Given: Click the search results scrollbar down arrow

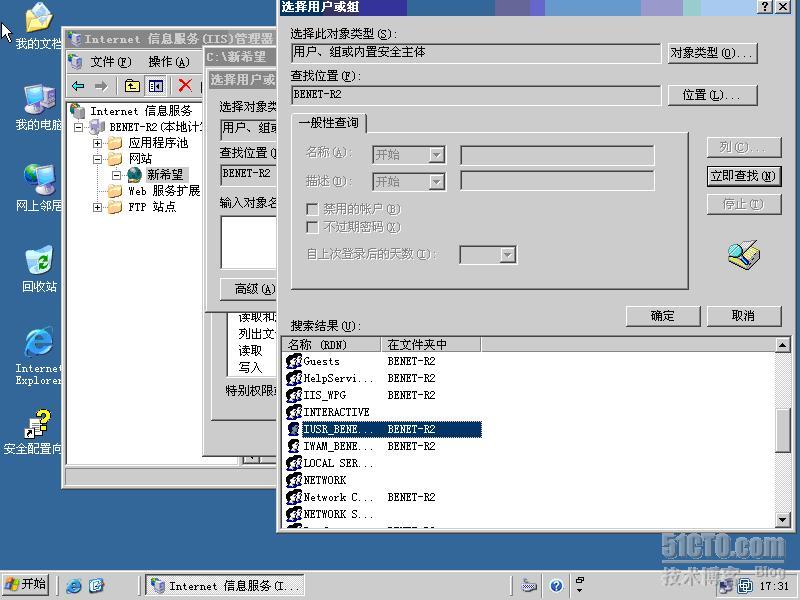Looking at the screenshot, I should pos(783,520).
